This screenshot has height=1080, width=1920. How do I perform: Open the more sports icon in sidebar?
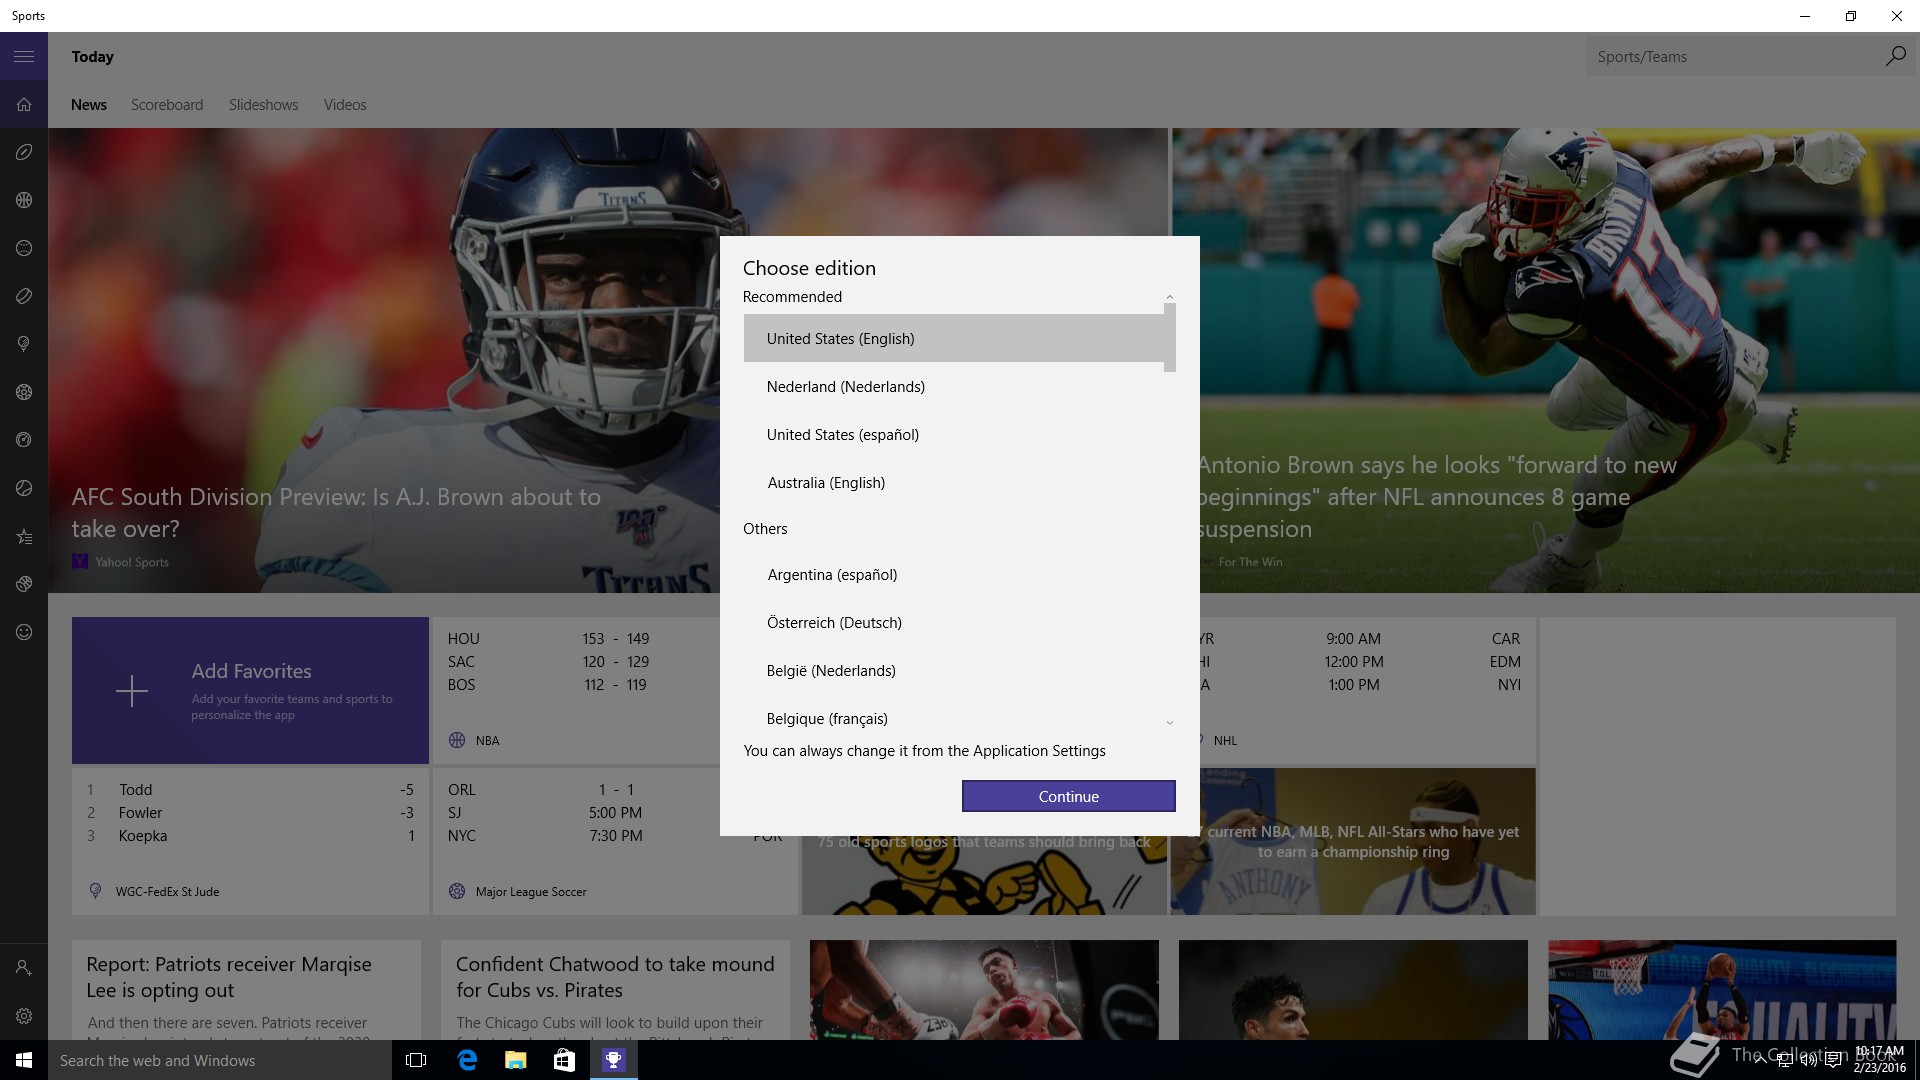(24, 584)
